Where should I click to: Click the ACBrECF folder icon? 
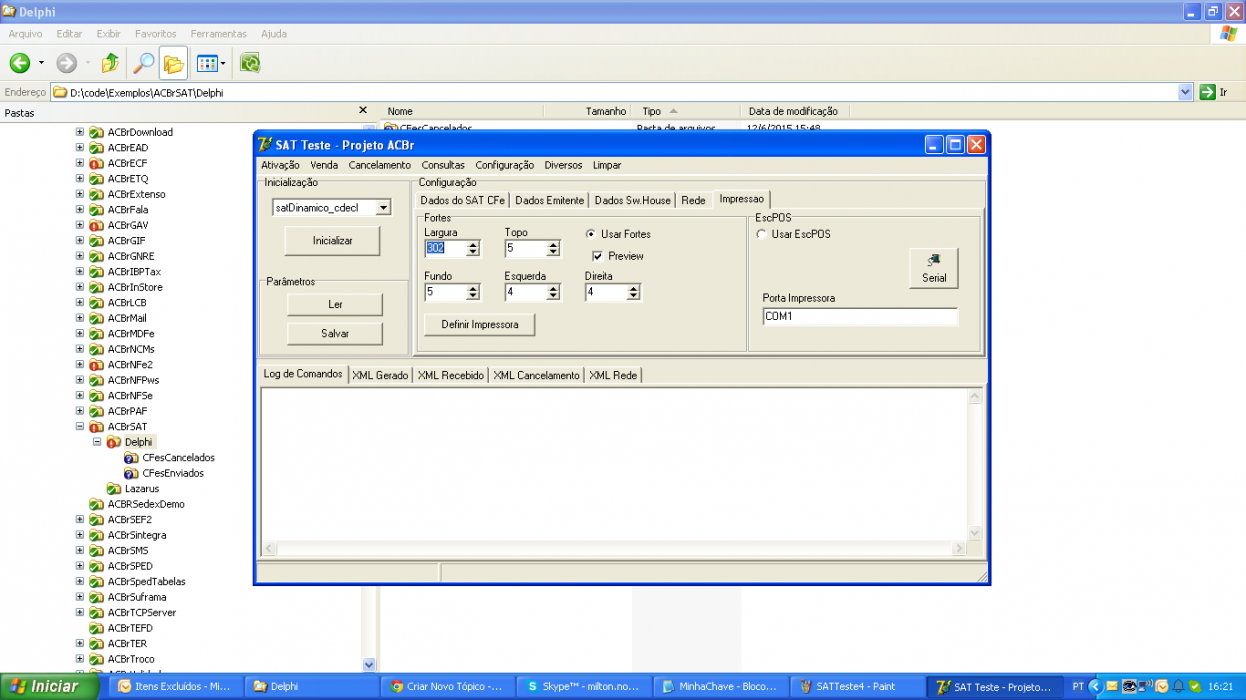pos(97,163)
